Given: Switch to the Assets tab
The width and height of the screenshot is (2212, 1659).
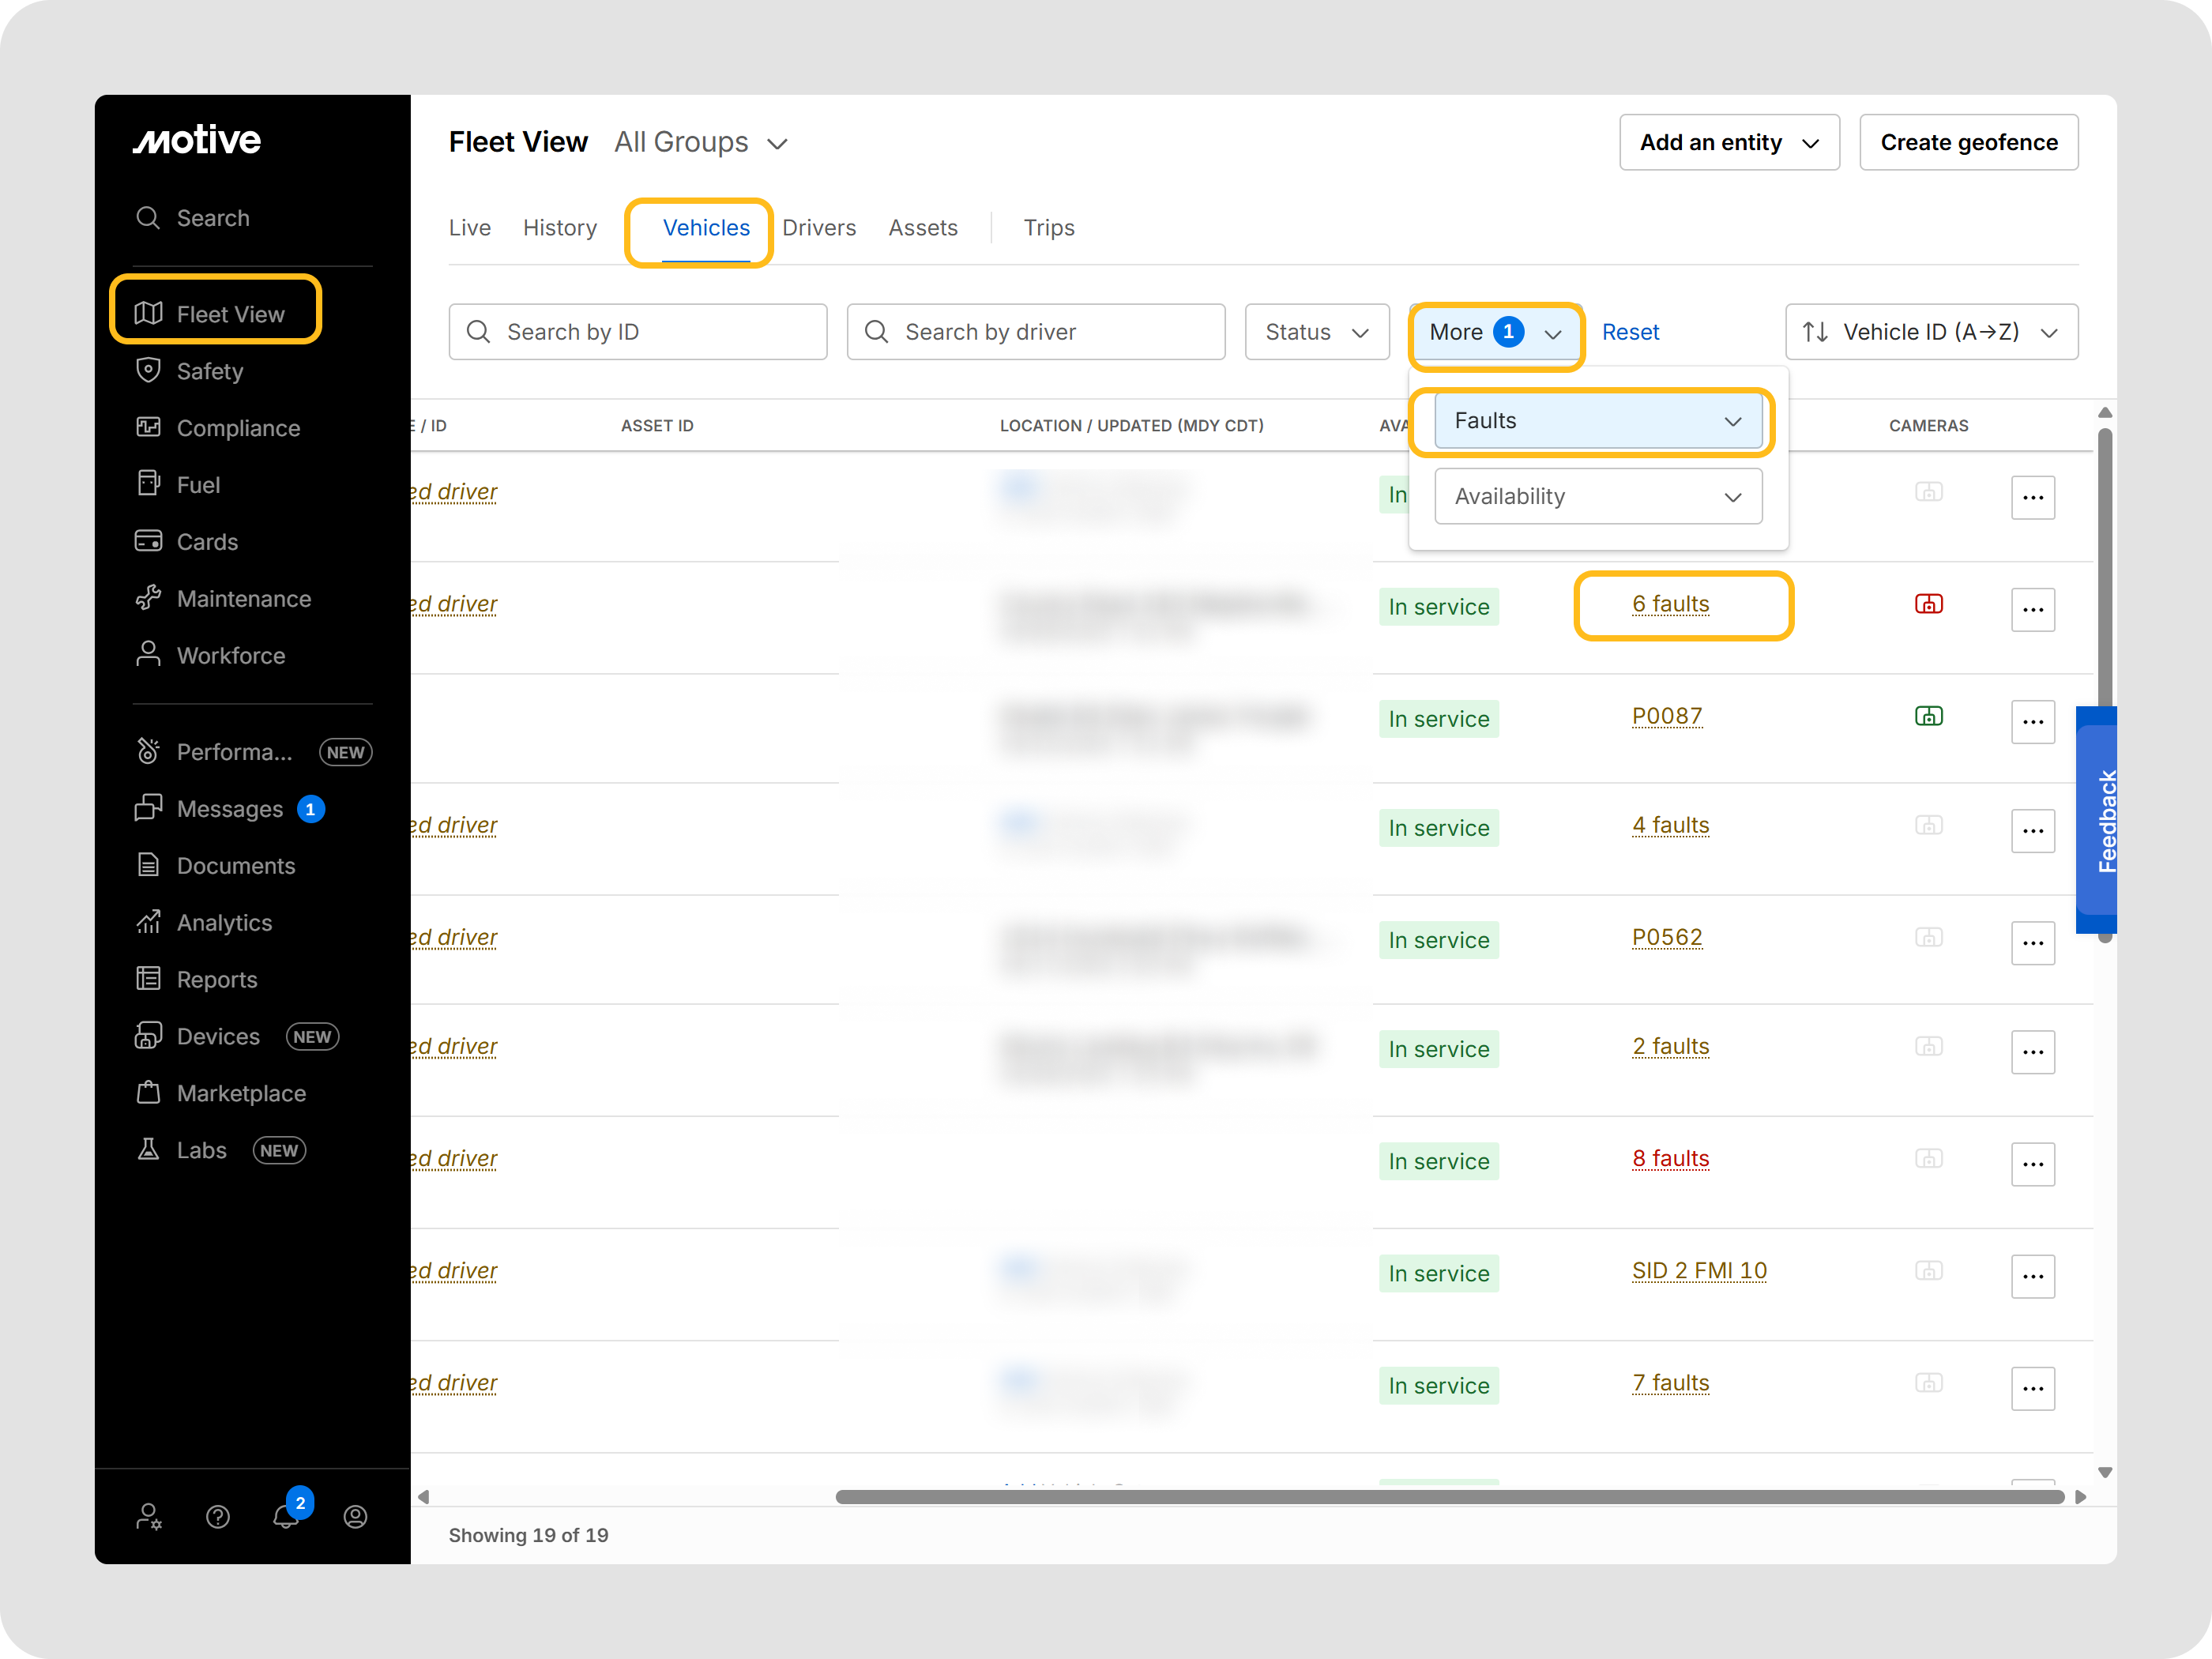Looking at the screenshot, I should click(x=923, y=228).
